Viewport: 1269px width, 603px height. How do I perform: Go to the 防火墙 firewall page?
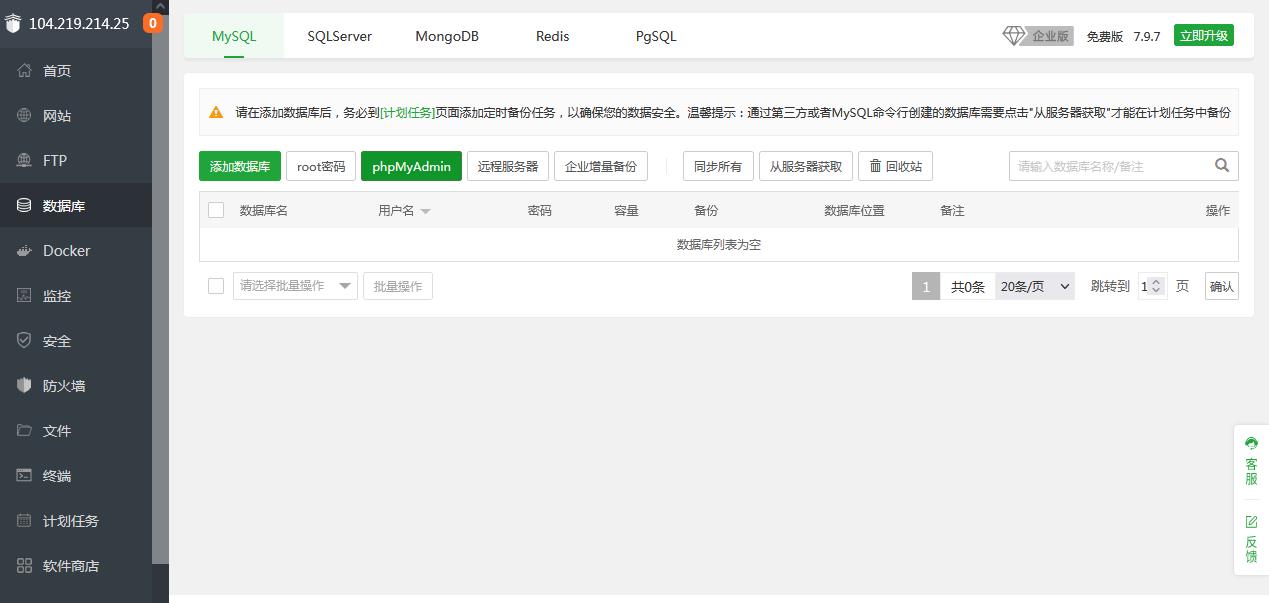(62, 385)
